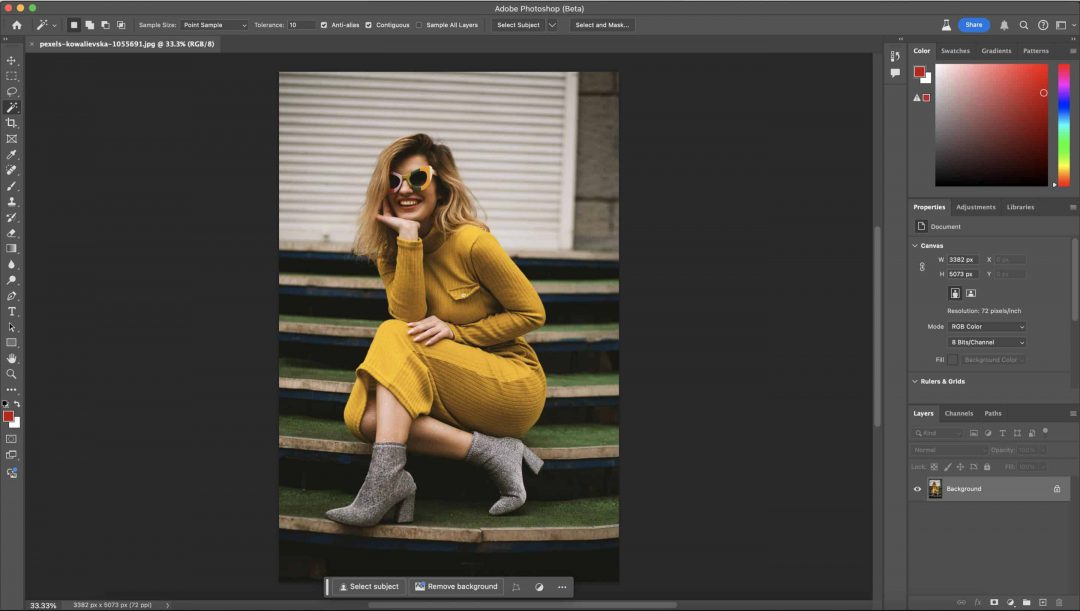
Task: Collapse the Canvas section in Properties
Action: click(914, 245)
